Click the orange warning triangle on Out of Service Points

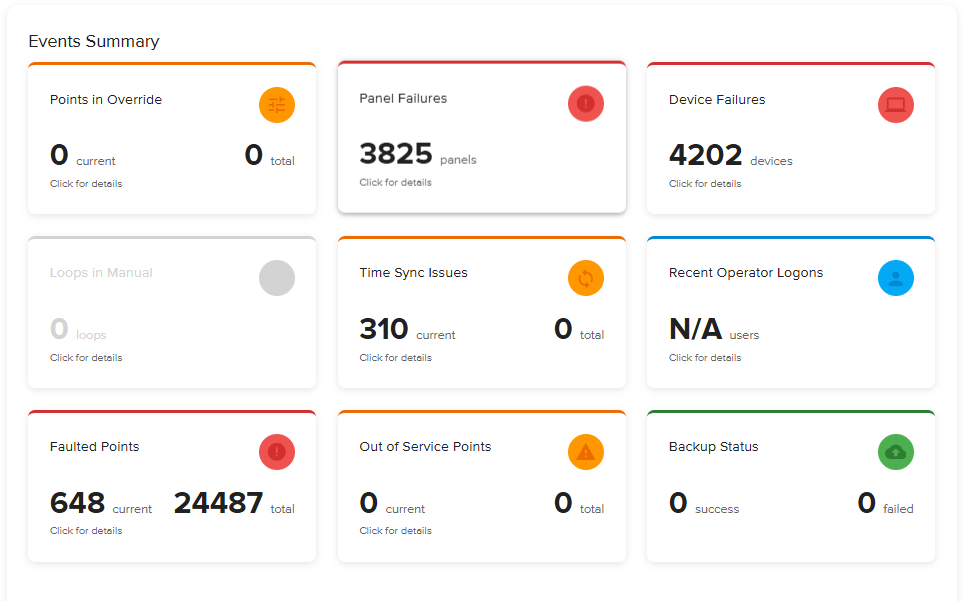click(x=586, y=452)
